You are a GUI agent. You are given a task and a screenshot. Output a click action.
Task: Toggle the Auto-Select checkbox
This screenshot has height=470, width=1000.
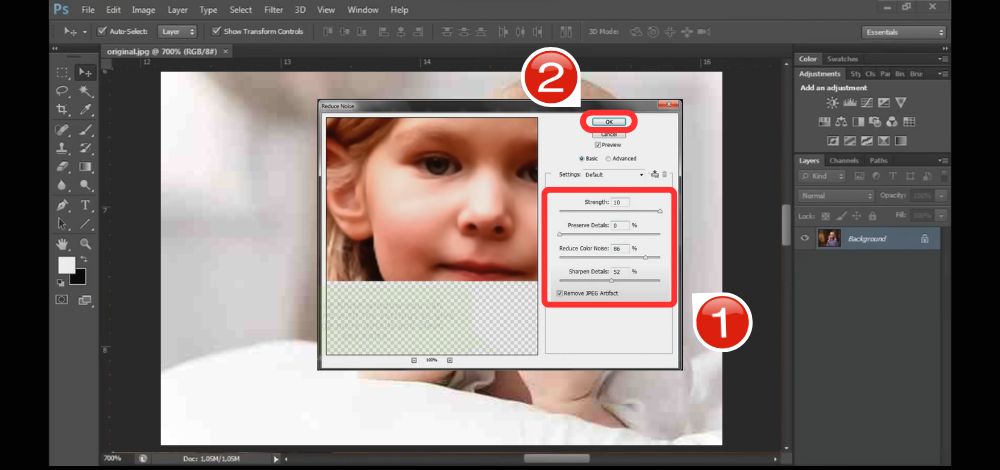[101, 31]
